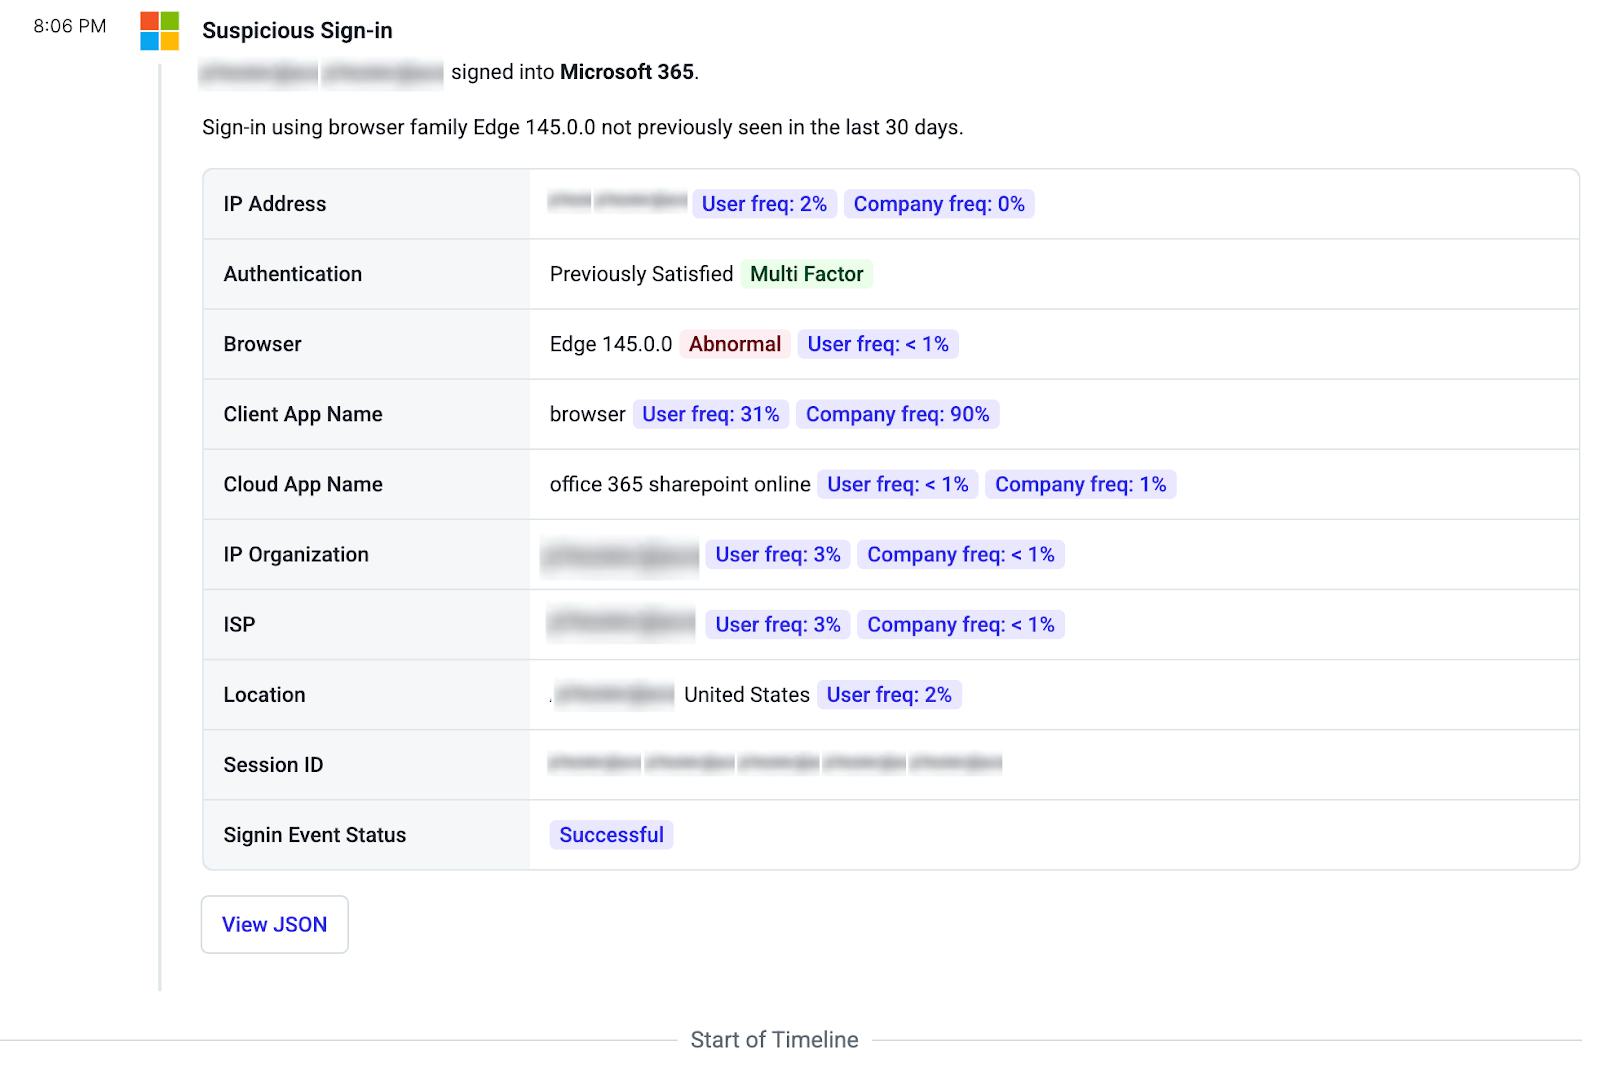Click the Signin Event Status row label
1600x1068 pixels.
point(315,835)
